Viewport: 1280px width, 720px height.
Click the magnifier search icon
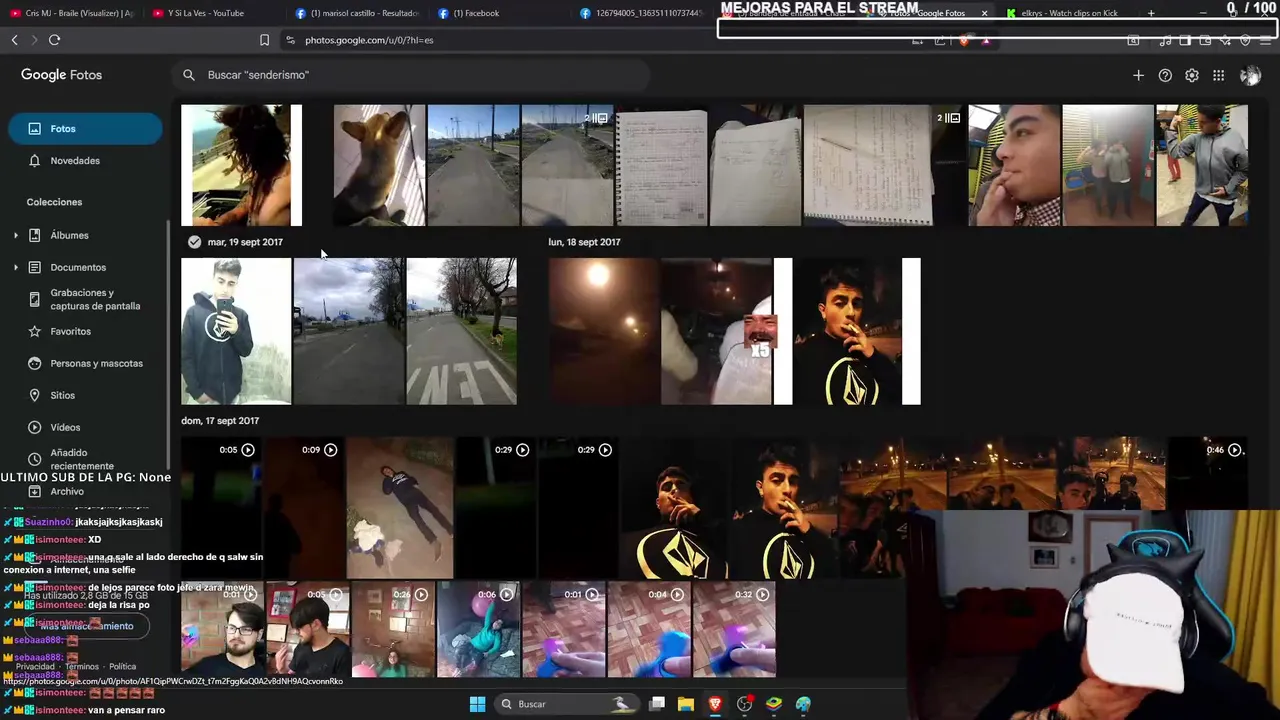tap(189, 75)
